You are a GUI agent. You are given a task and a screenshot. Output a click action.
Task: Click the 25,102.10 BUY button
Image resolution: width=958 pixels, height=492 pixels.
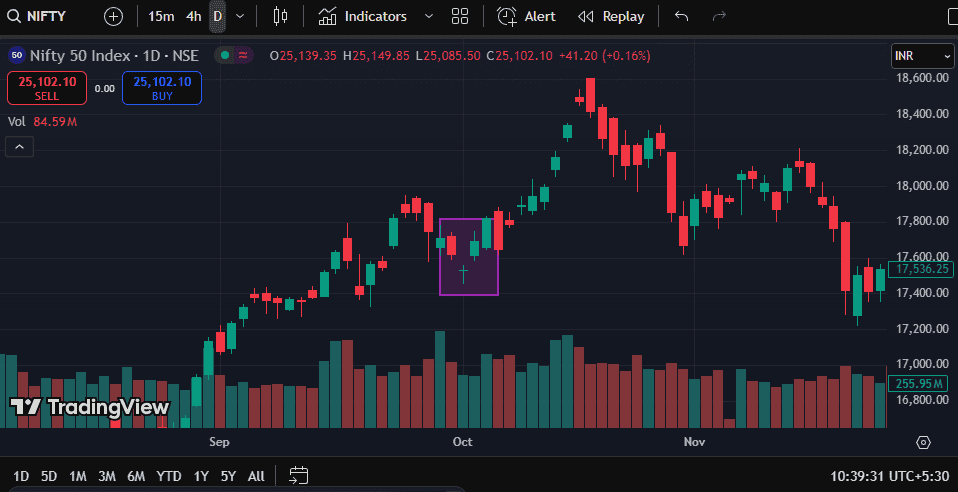coord(162,88)
